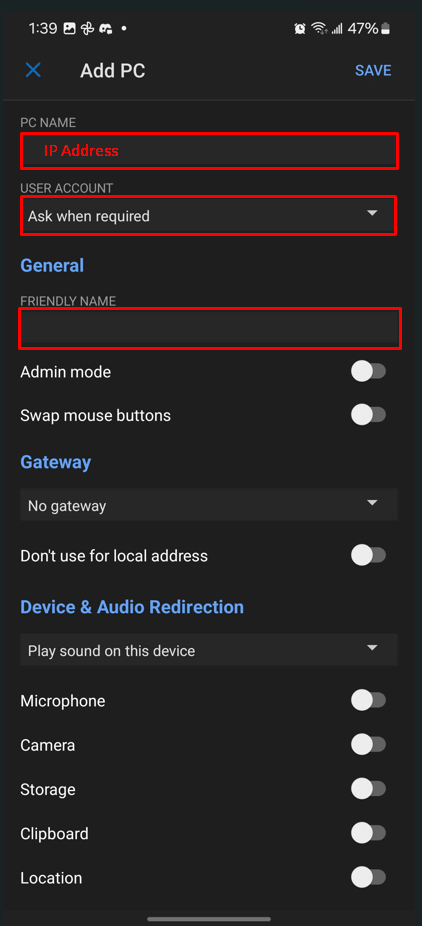Close the Add PC screen with X
Viewport: 422px width, 926px height.
33,70
